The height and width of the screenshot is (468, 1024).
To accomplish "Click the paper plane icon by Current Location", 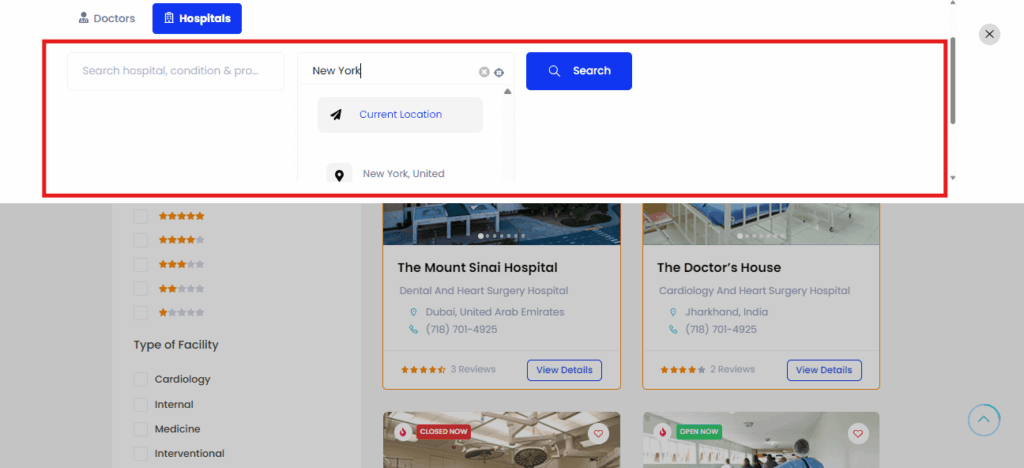I will coord(336,115).
